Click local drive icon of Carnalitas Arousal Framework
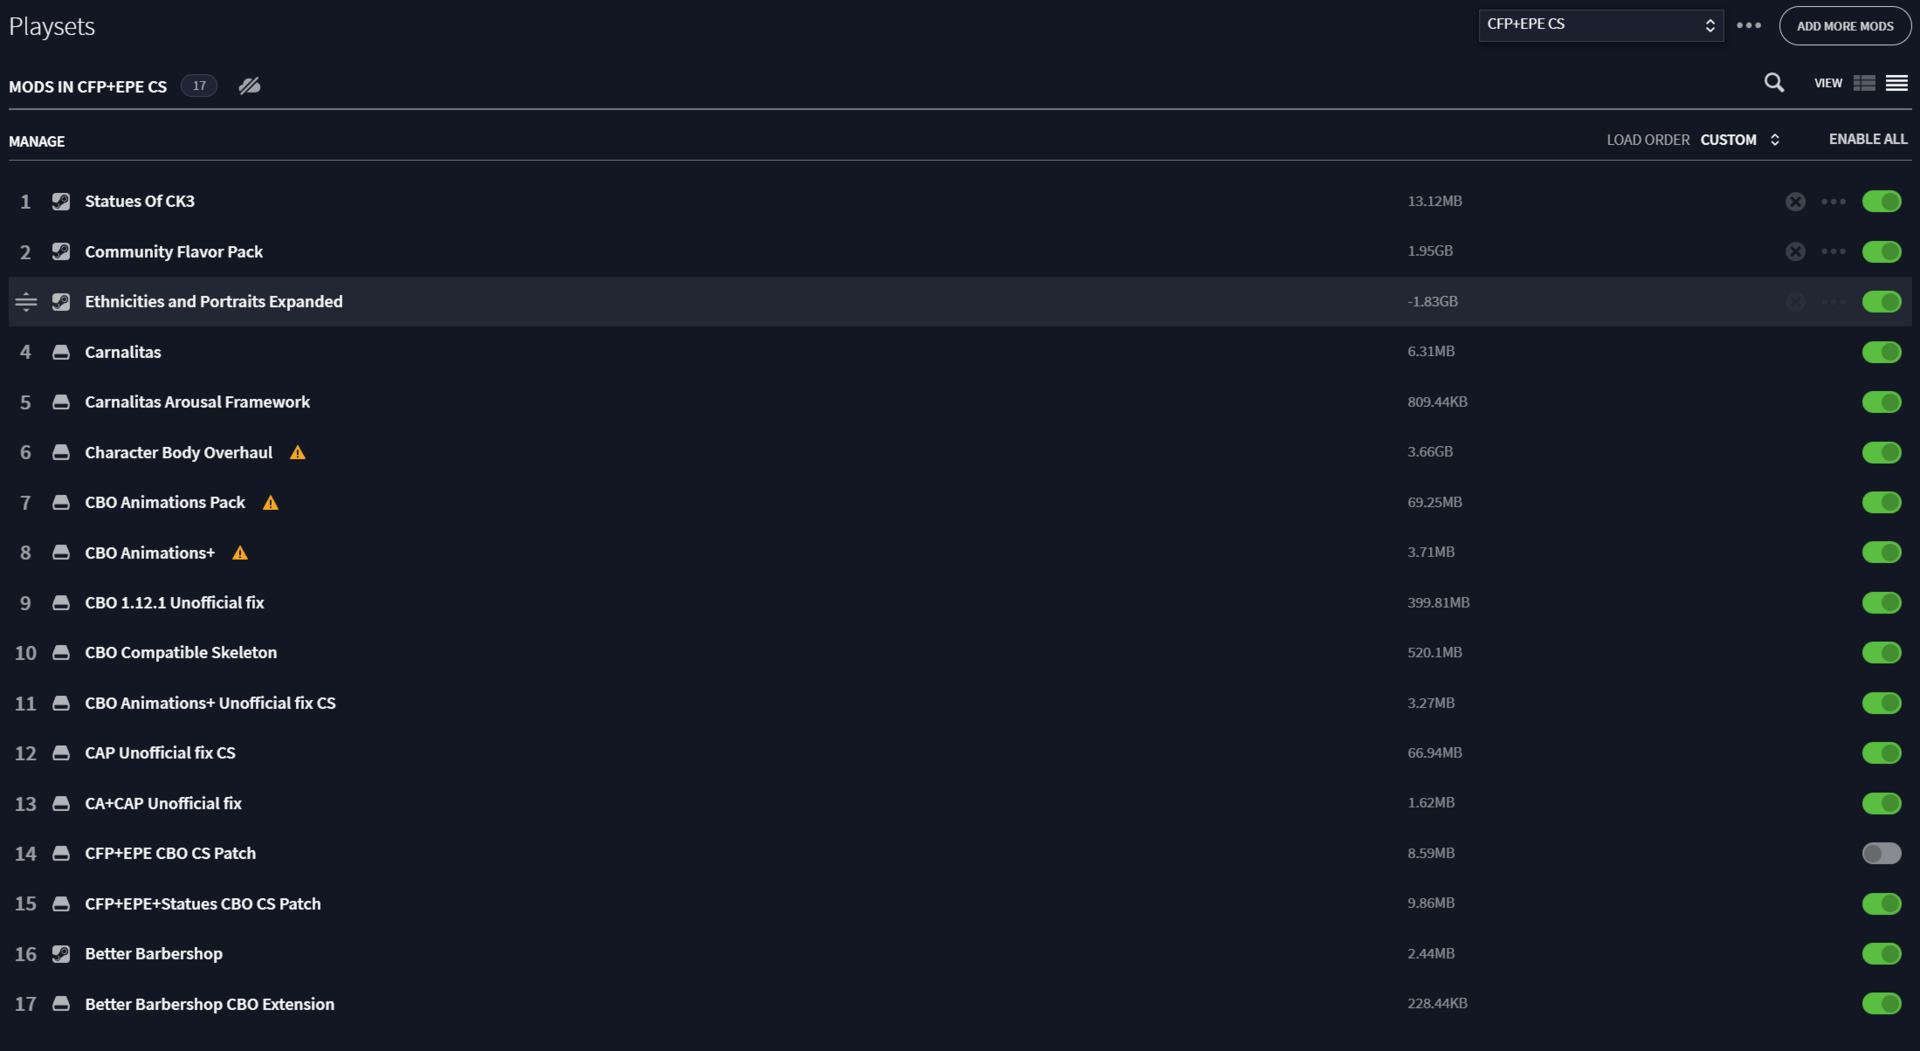This screenshot has width=1920, height=1051. [x=61, y=402]
